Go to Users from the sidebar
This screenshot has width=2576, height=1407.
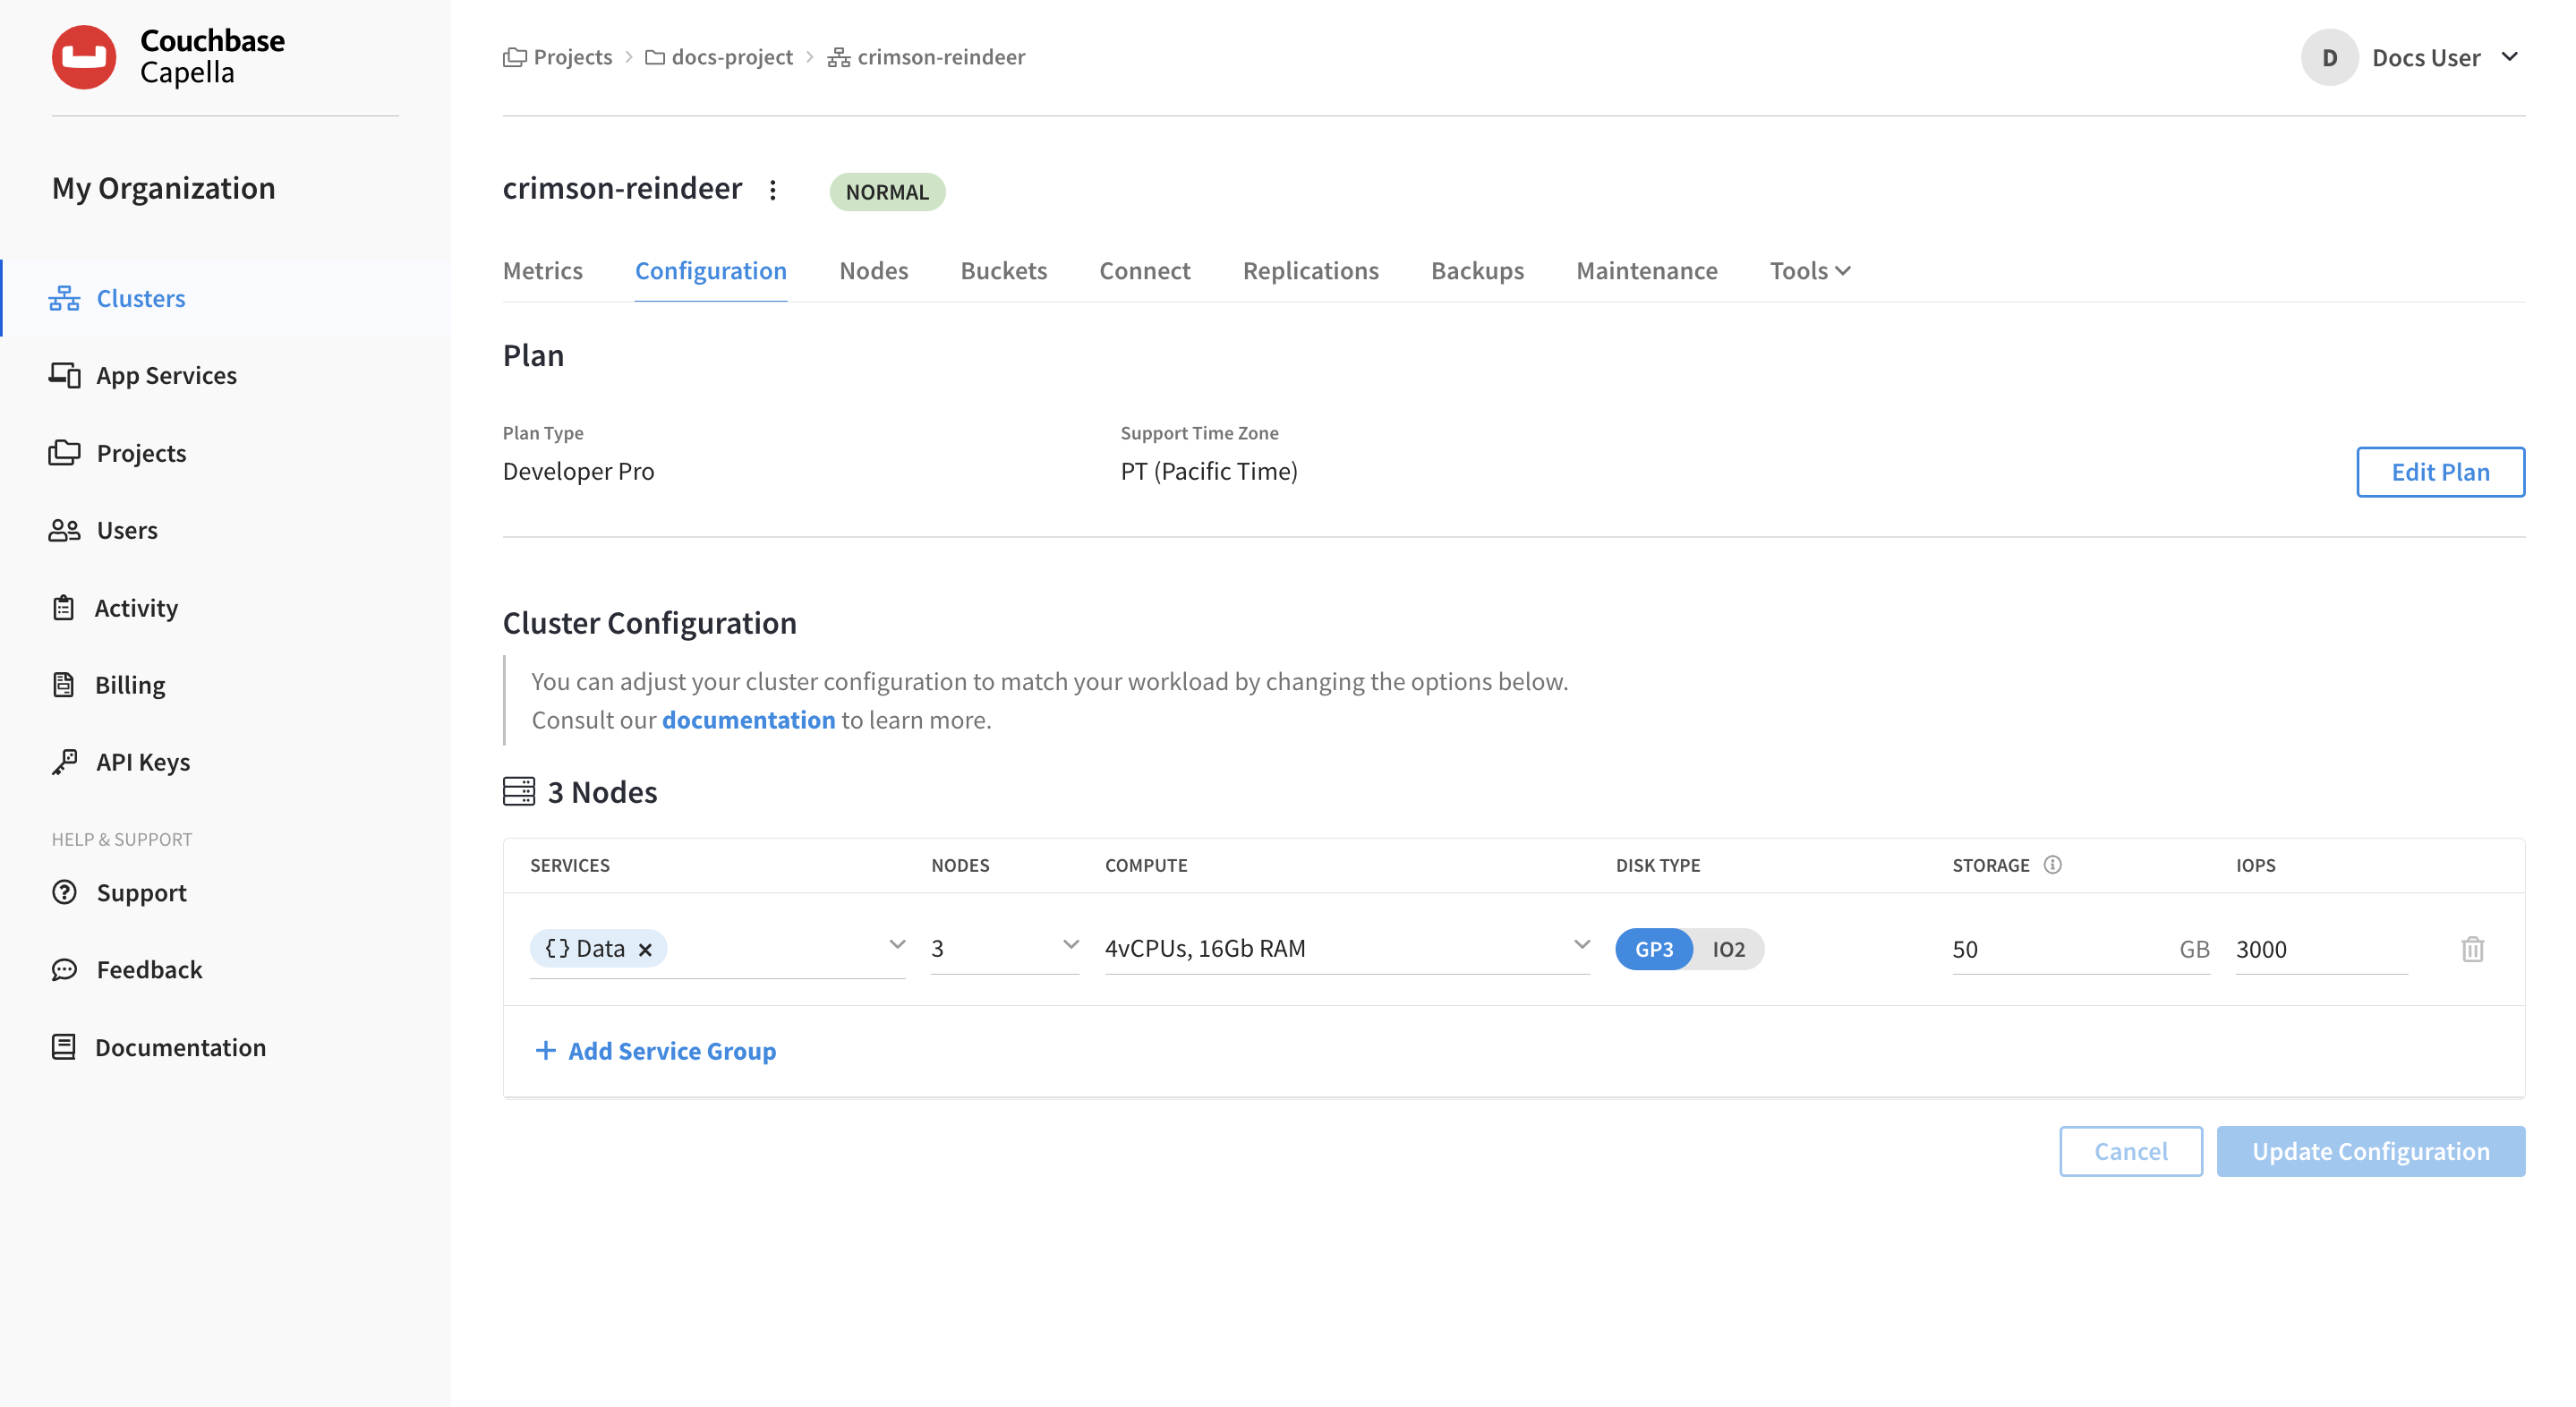pos(127,530)
